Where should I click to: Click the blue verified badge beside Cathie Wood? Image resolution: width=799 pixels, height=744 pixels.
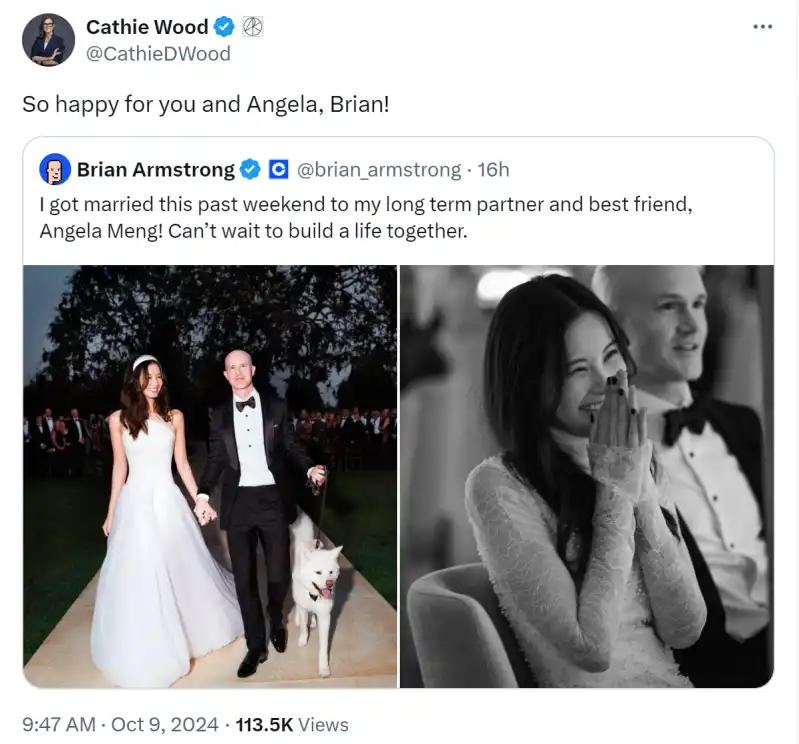click(226, 28)
